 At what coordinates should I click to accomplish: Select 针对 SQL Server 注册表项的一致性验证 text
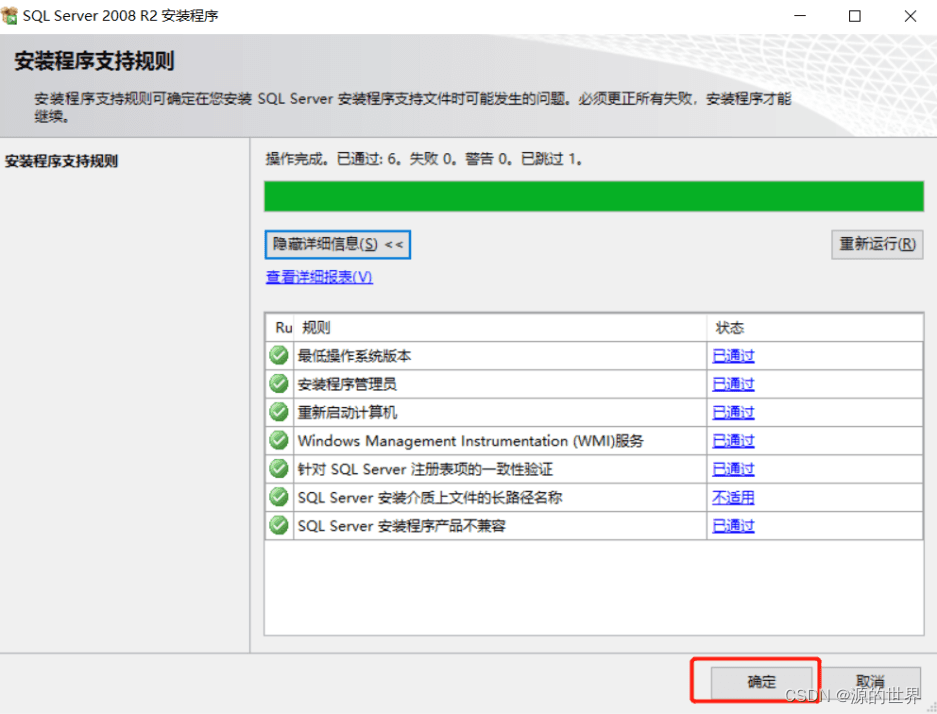(425, 470)
